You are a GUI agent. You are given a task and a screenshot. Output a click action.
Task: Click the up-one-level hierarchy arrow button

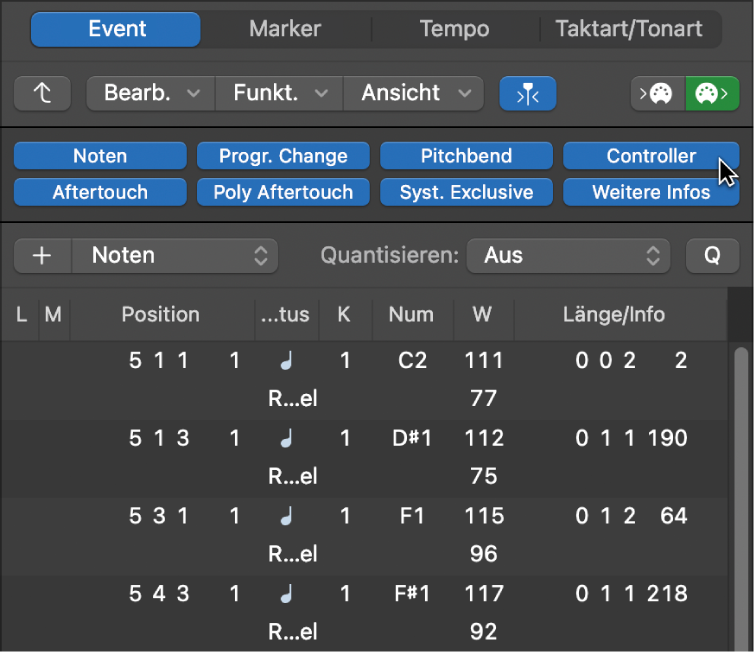click(x=42, y=93)
